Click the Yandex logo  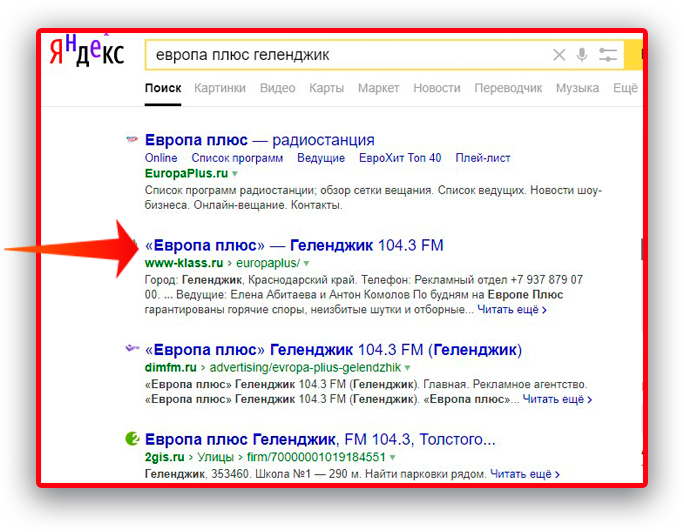click(x=86, y=49)
